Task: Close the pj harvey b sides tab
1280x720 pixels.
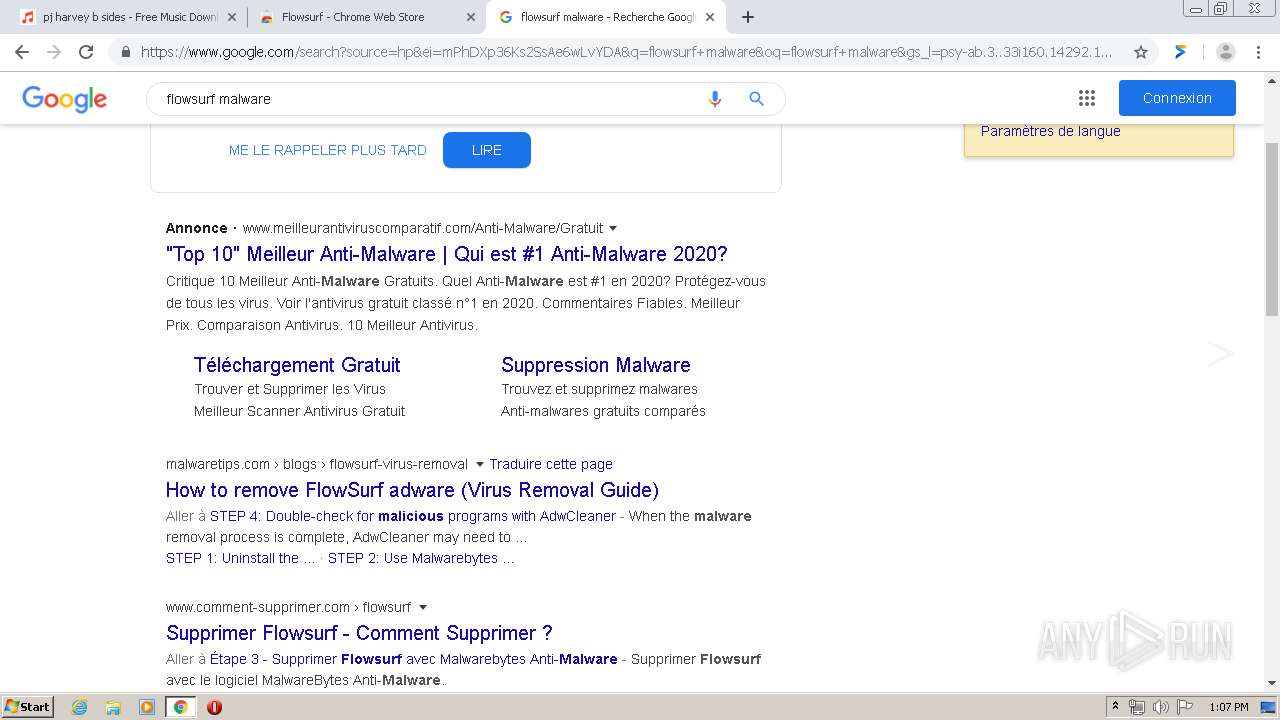Action: (232, 17)
